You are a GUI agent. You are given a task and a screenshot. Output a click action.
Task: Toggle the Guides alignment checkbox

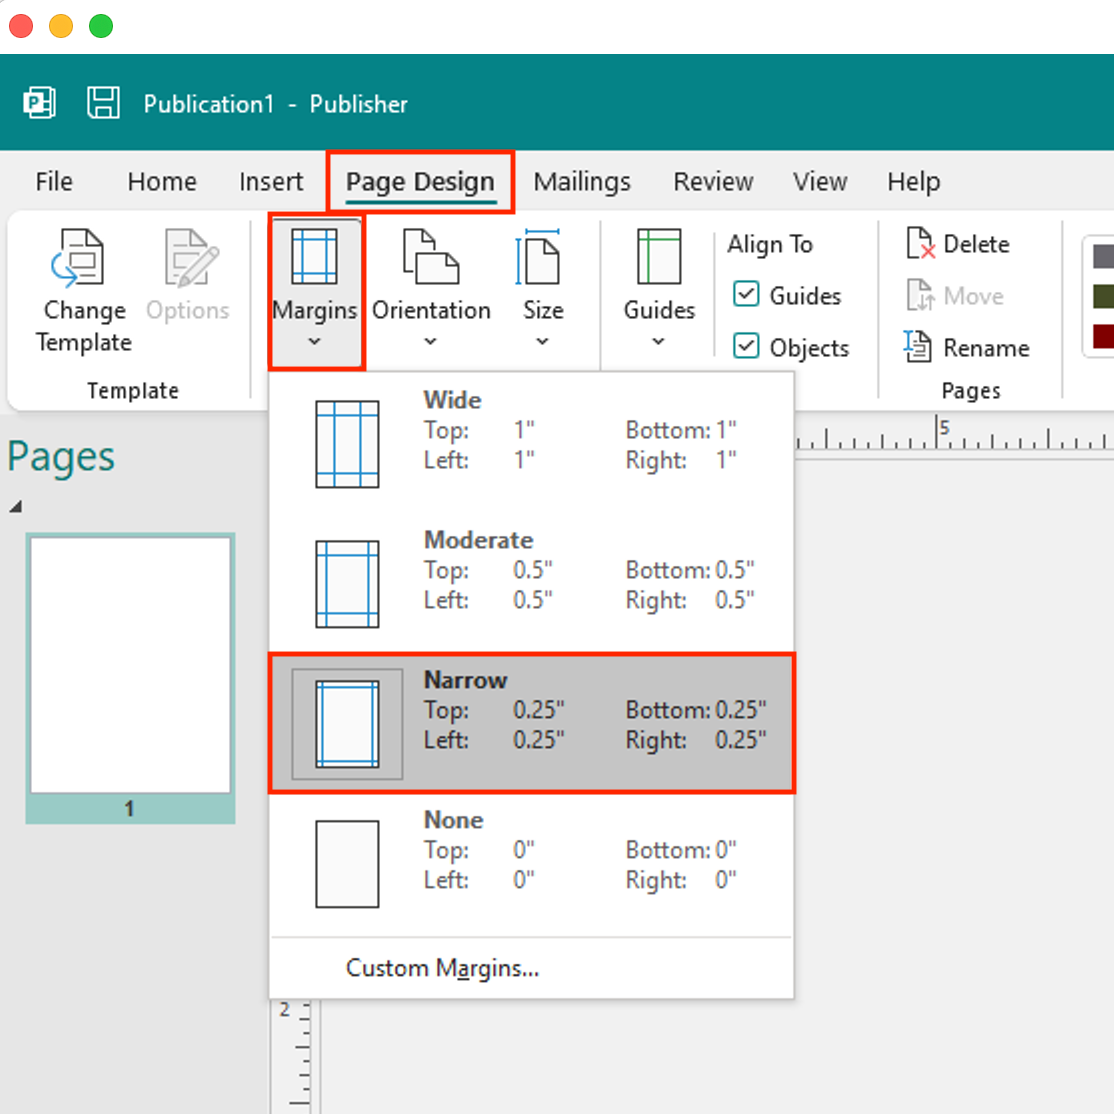[746, 295]
